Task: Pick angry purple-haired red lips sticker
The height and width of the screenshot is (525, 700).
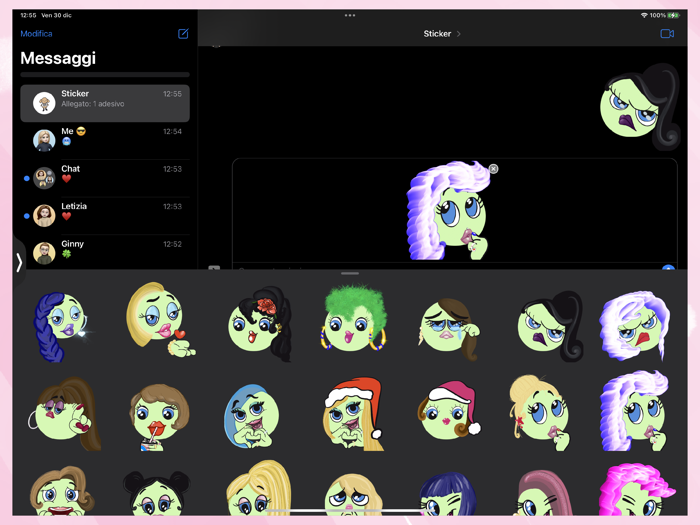Action: (x=634, y=326)
